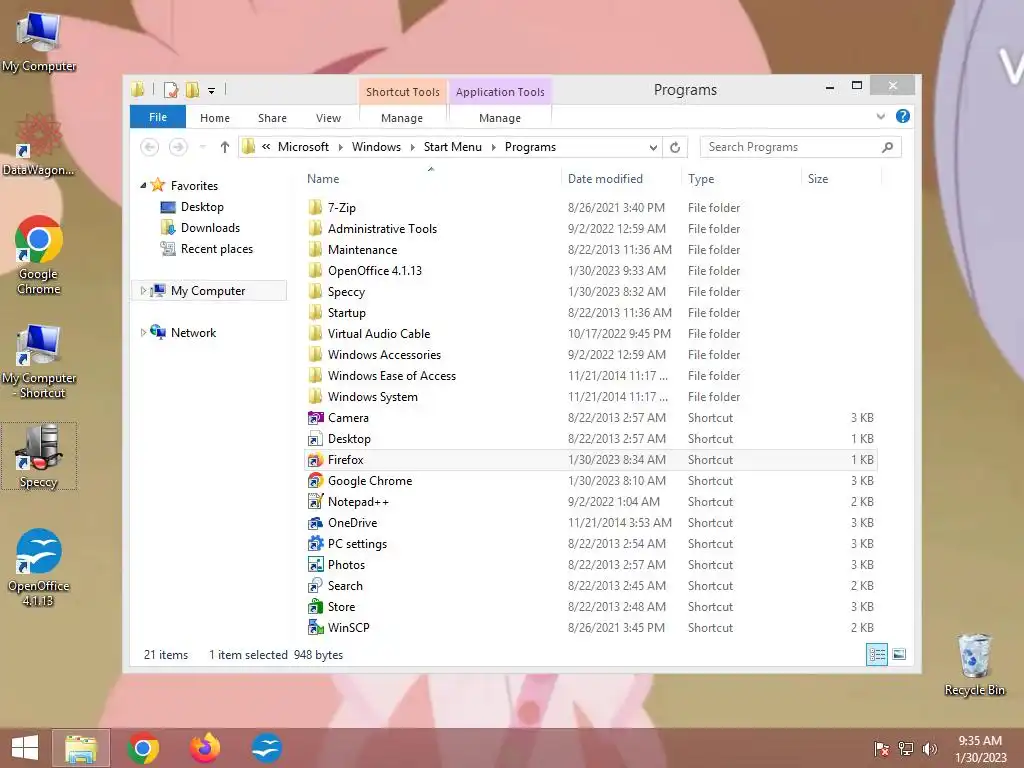Select the Search shortcut icon
This screenshot has width=1024, height=768.
tap(315, 586)
